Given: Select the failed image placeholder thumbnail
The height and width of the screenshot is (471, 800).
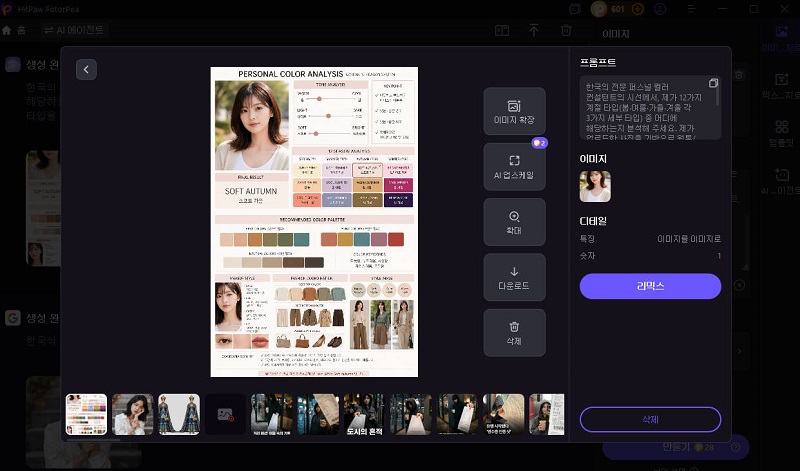Looking at the screenshot, I should pyautogui.click(x=226, y=414).
